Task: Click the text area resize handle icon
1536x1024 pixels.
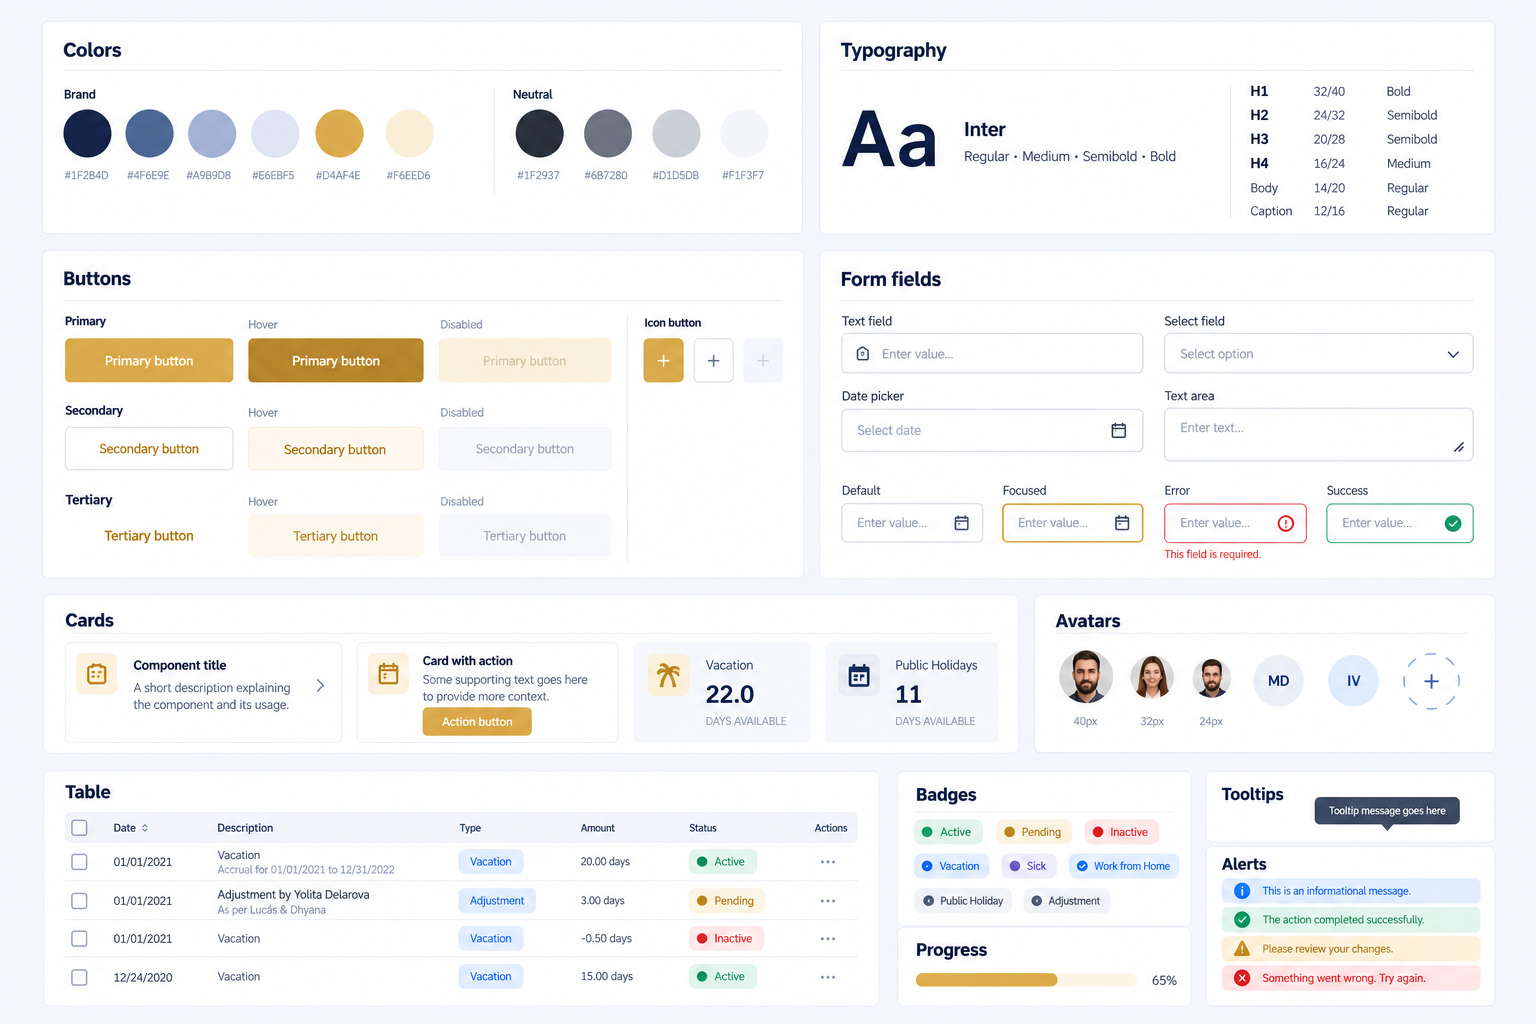Action: pos(1459,447)
